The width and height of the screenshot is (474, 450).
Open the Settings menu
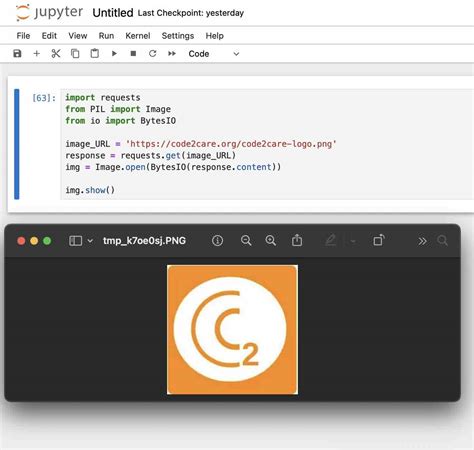point(178,36)
